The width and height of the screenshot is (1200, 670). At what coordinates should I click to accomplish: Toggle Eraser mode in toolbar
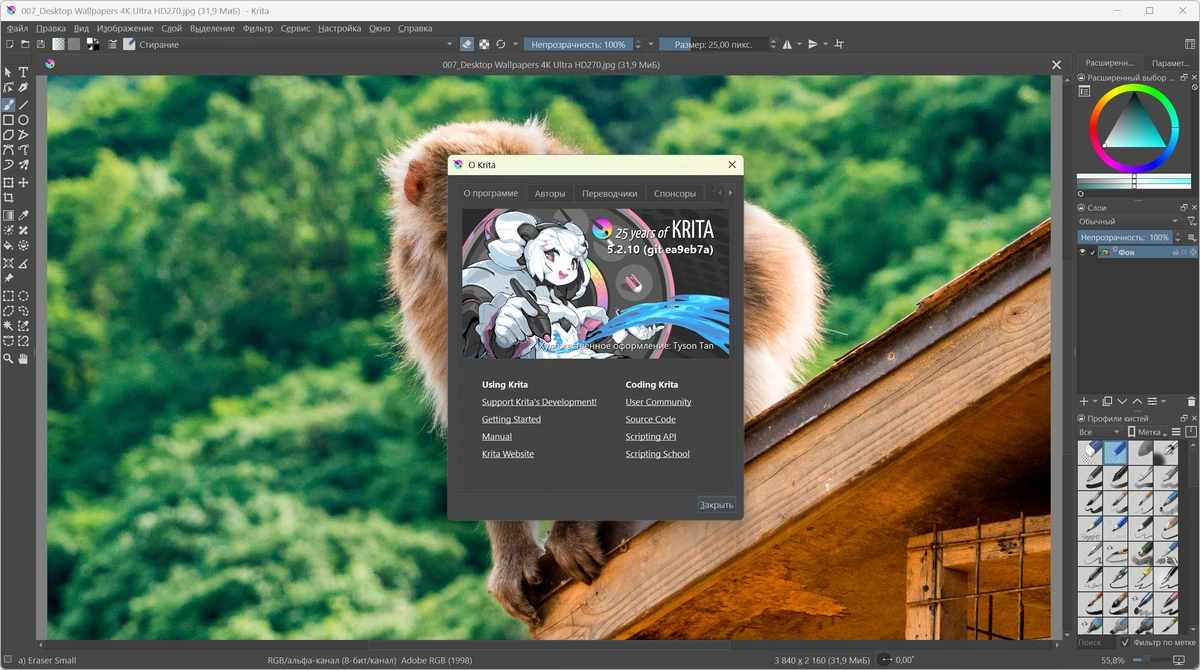[467, 44]
